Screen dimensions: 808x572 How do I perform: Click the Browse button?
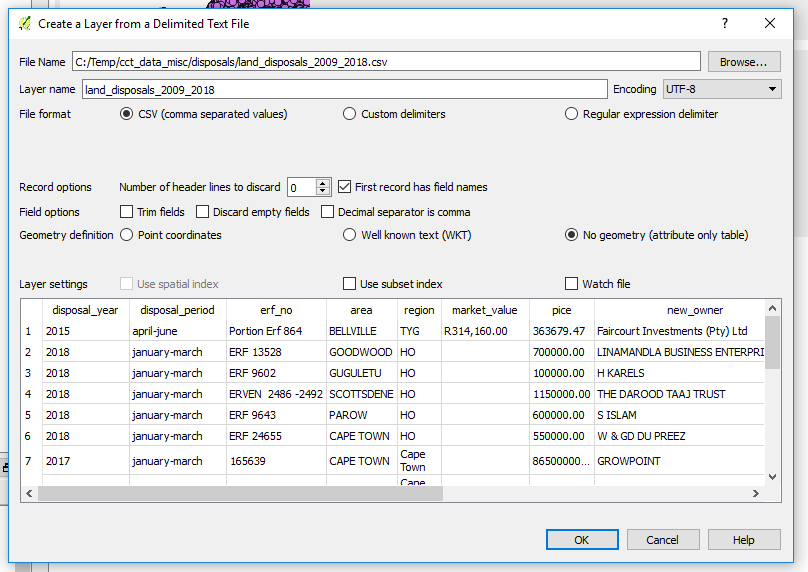point(744,62)
